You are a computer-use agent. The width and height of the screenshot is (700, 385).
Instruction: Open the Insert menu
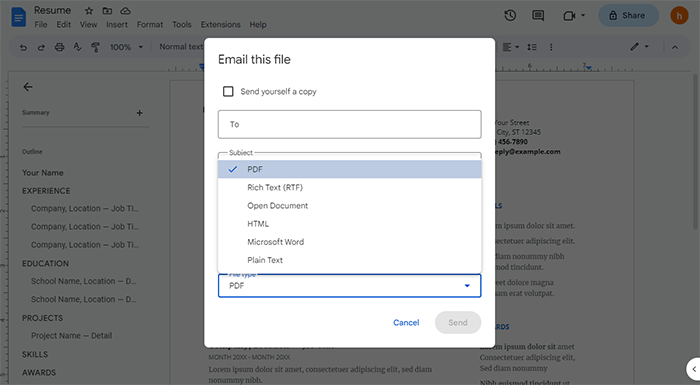(117, 25)
